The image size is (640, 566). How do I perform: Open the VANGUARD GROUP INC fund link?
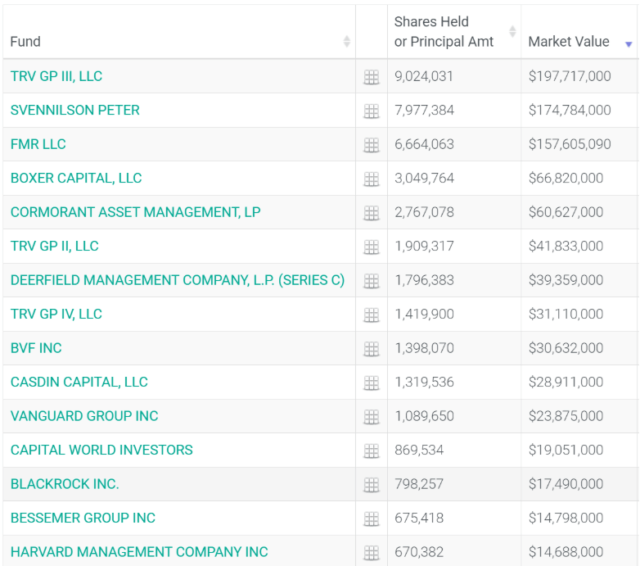point(84,416)
